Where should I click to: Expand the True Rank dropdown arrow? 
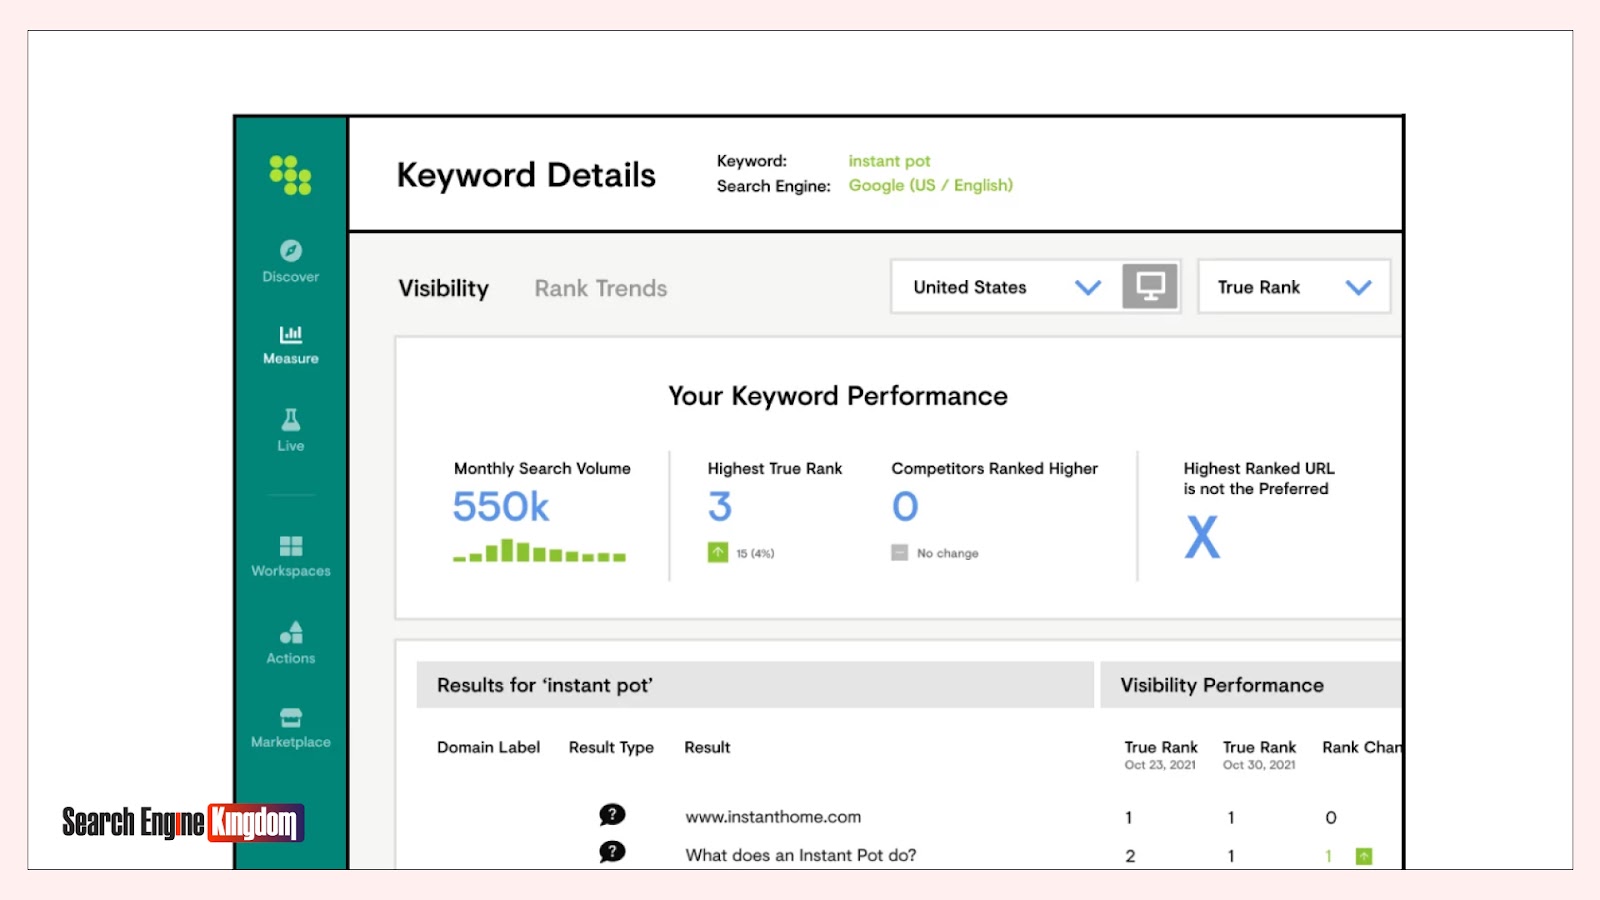(x=1358, y=287)
